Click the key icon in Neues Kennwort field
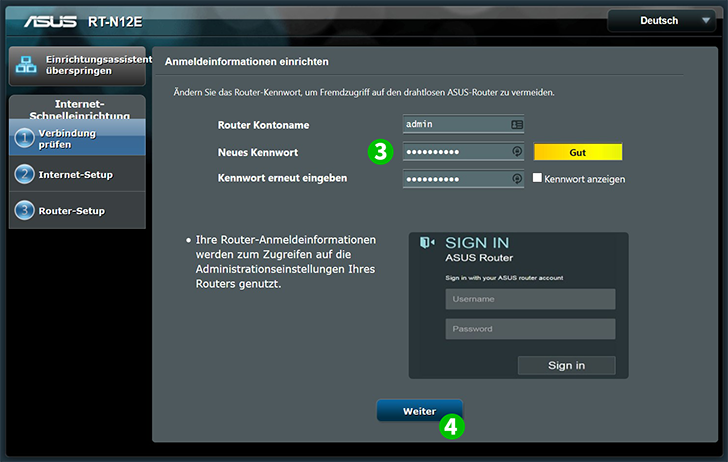Screen dimensions: 728x462 [517, 151]
